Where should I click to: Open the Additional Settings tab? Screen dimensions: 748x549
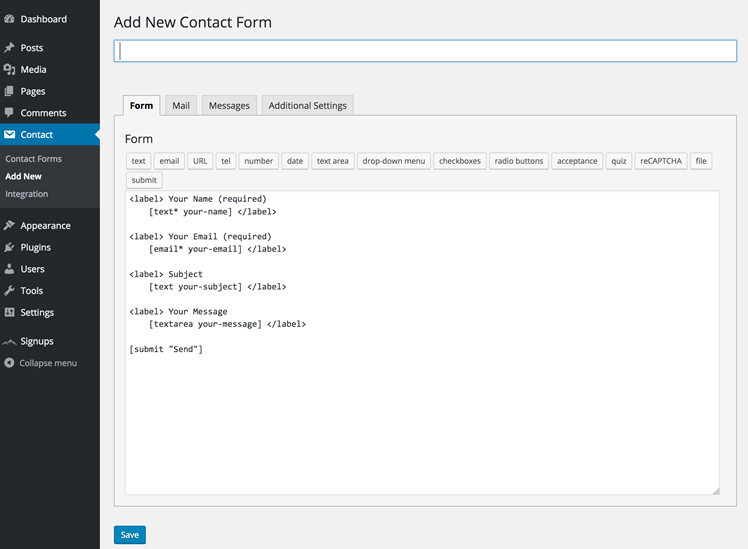pyautogui.click(x=307, y=106)
